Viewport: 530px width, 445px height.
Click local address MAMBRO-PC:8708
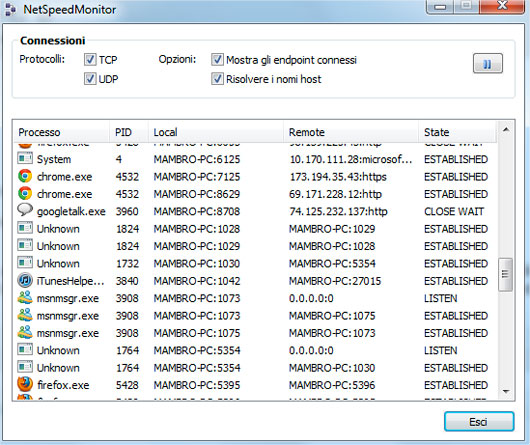[x=197, y=212]
